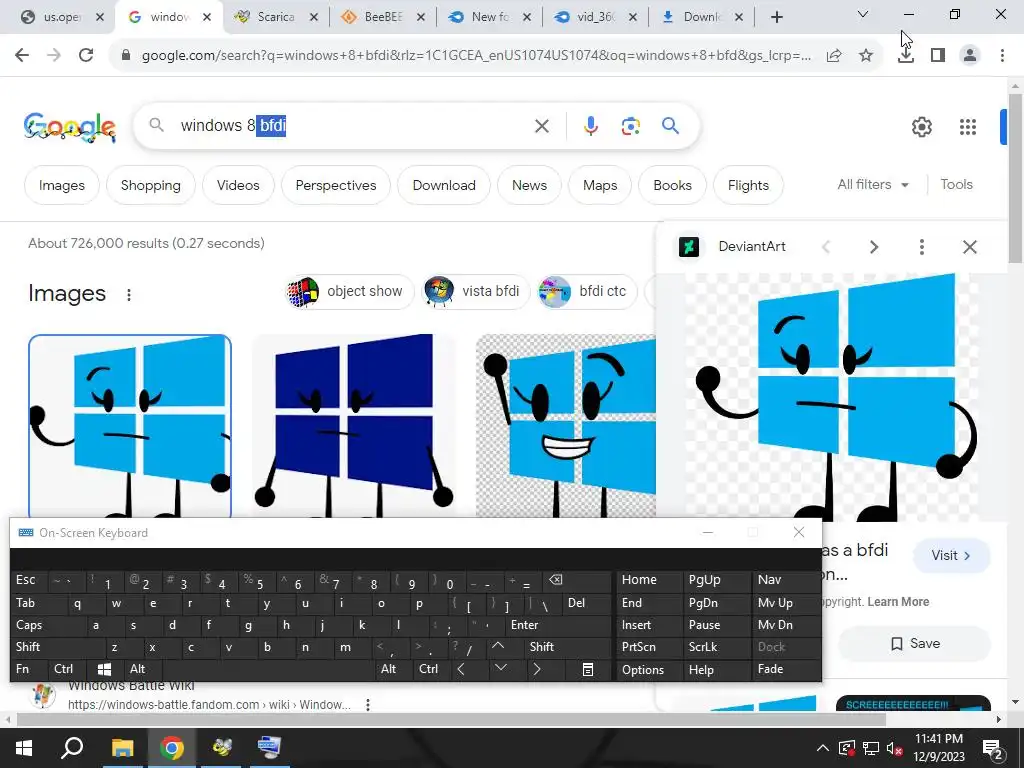Click the menu key on On-Screen Keyboard
Screen dimensions: 1024x768
588,669
